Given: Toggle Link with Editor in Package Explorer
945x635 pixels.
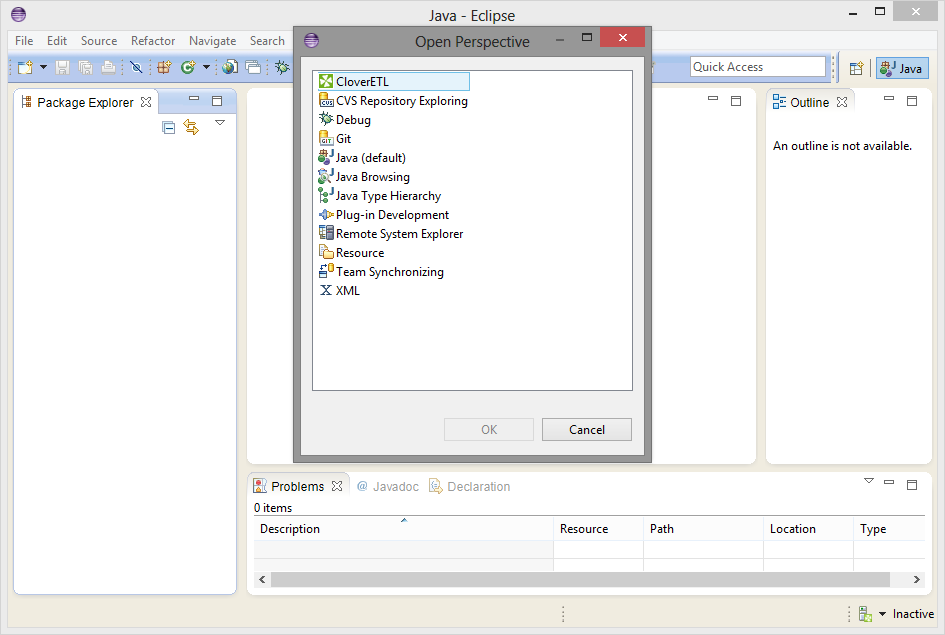Looking at the screenshot, I should click(x=191, y=127).
